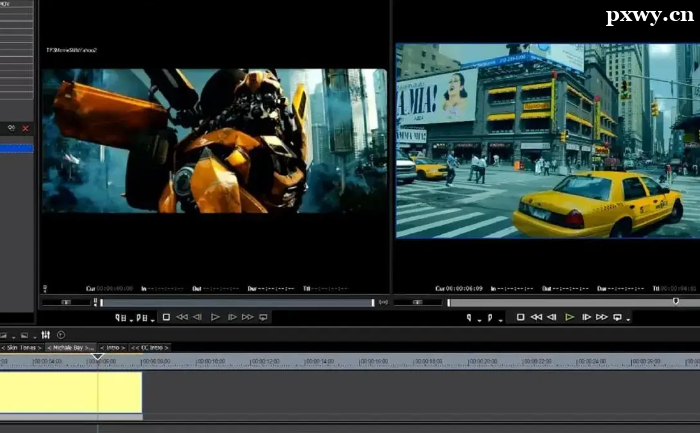Click the green Play button in Recorder
700x433 pixels.
(x=569, y=317)
